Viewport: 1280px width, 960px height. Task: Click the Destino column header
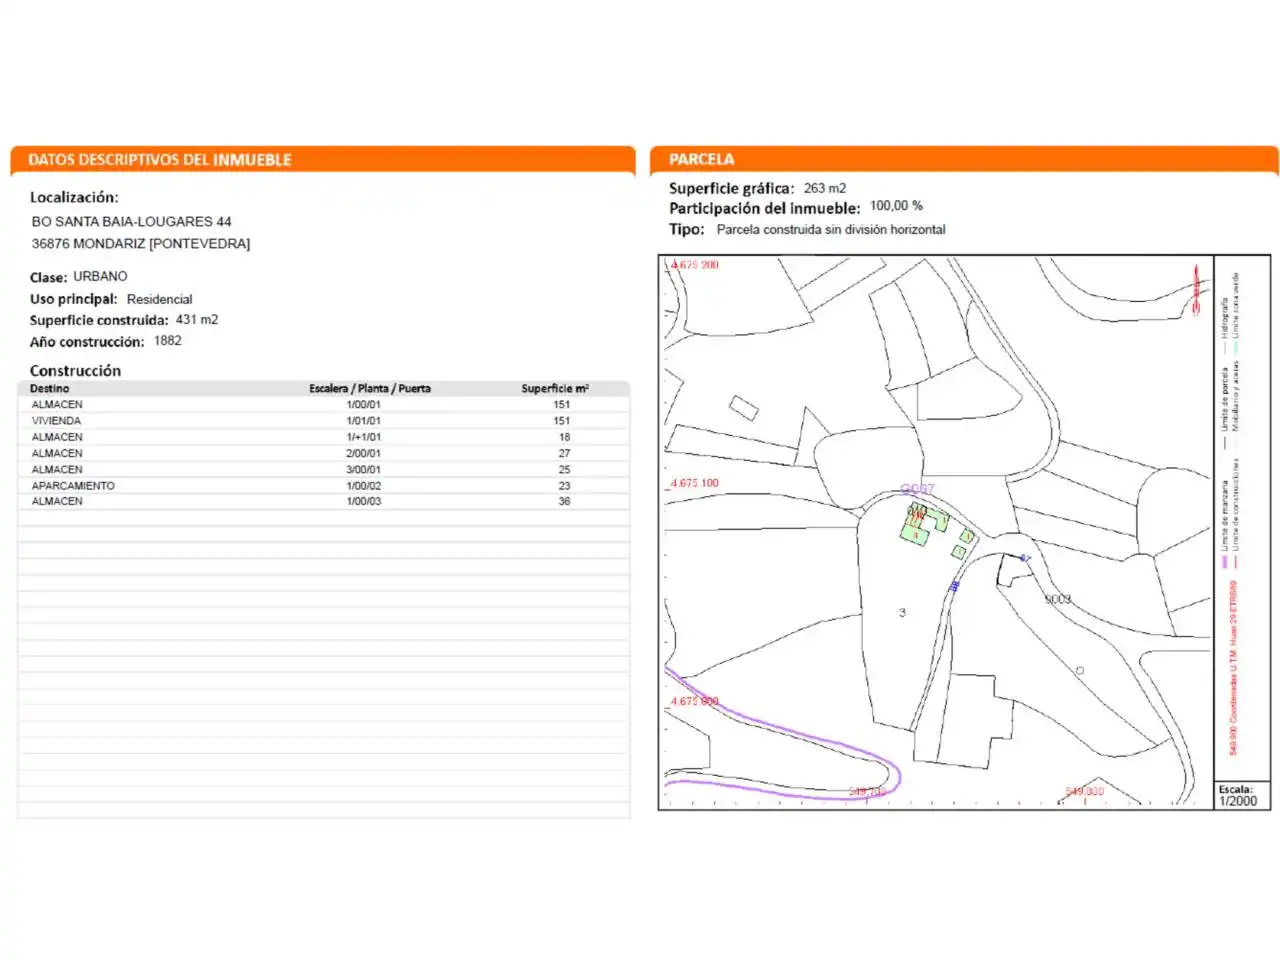click(x=50, y=388)
